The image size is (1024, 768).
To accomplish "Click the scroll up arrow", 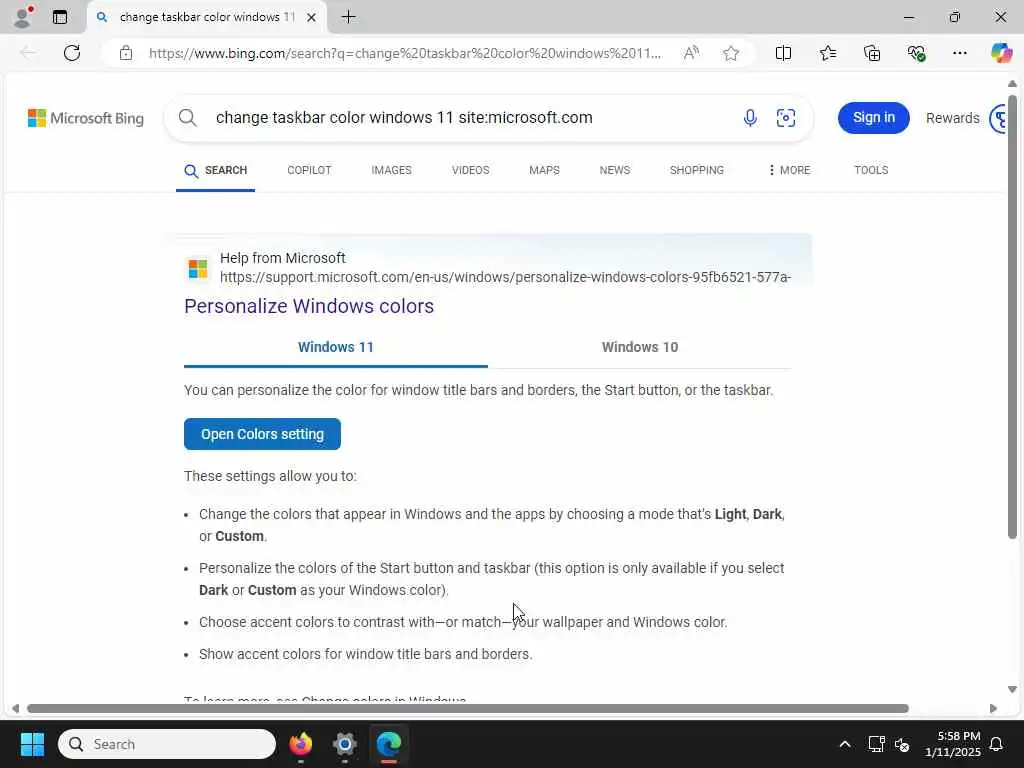I will tap(1012, 84).
